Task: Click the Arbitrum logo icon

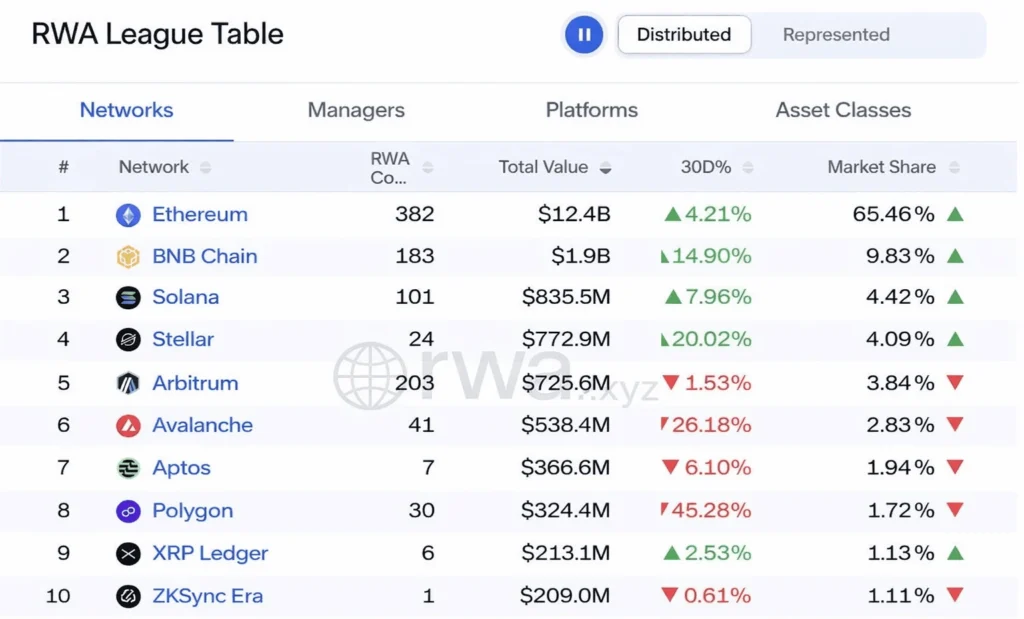Action: (128, 383)
